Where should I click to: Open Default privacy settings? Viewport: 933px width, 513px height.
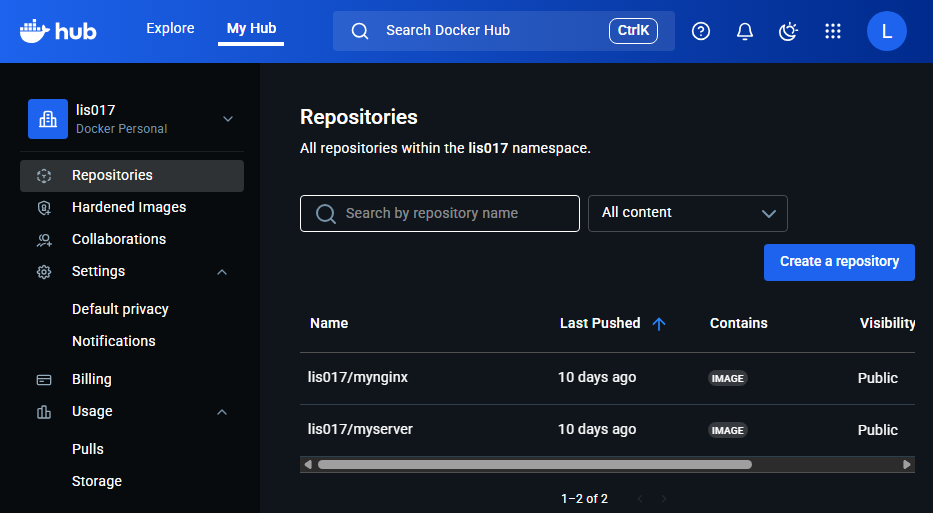click(x=120, y=309)
